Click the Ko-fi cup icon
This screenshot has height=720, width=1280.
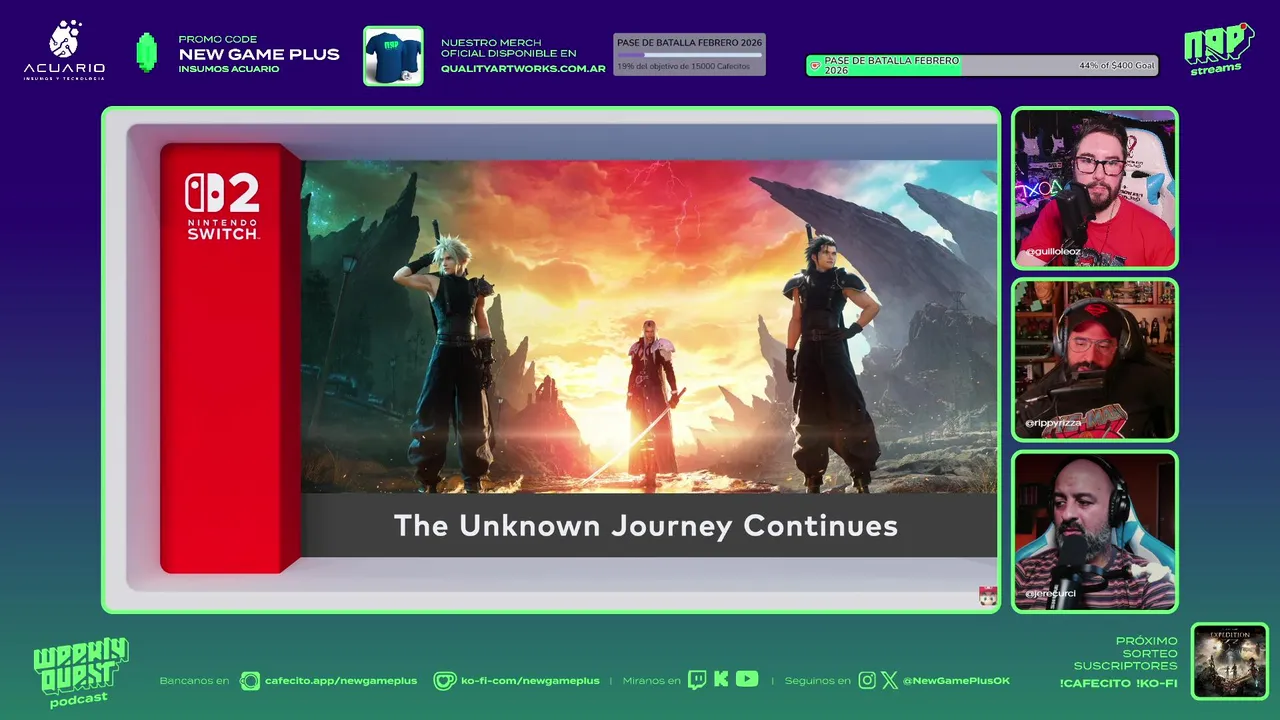coord(444,681)
